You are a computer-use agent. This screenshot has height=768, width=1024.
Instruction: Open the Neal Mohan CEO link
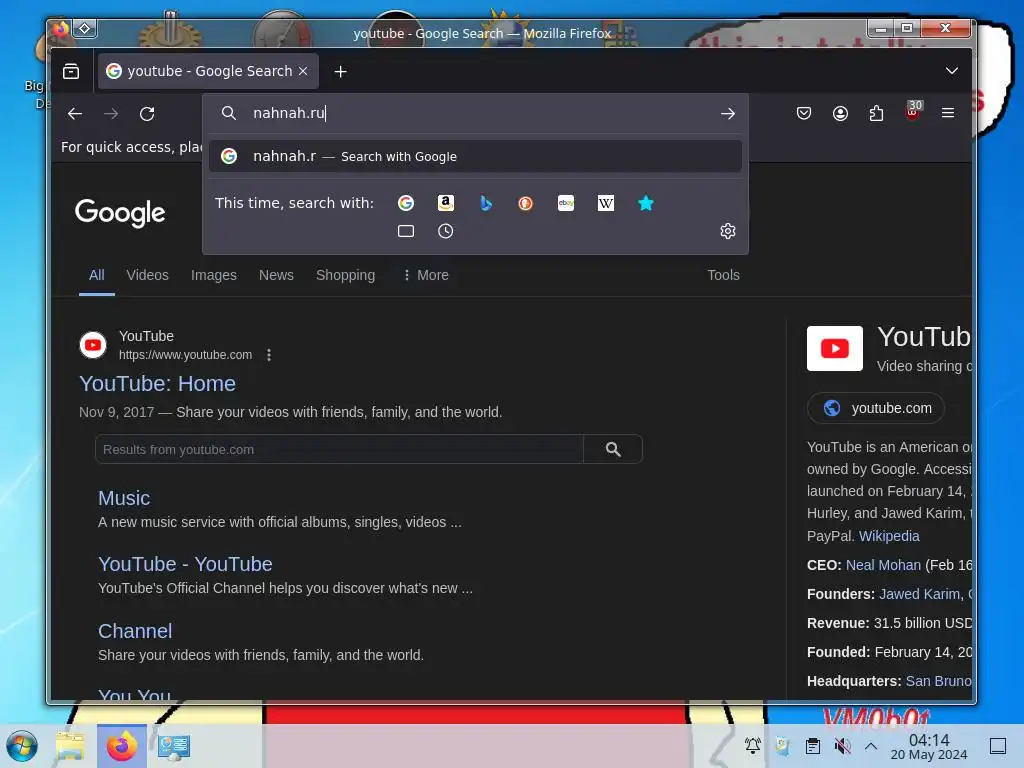(x=883, y=565)
